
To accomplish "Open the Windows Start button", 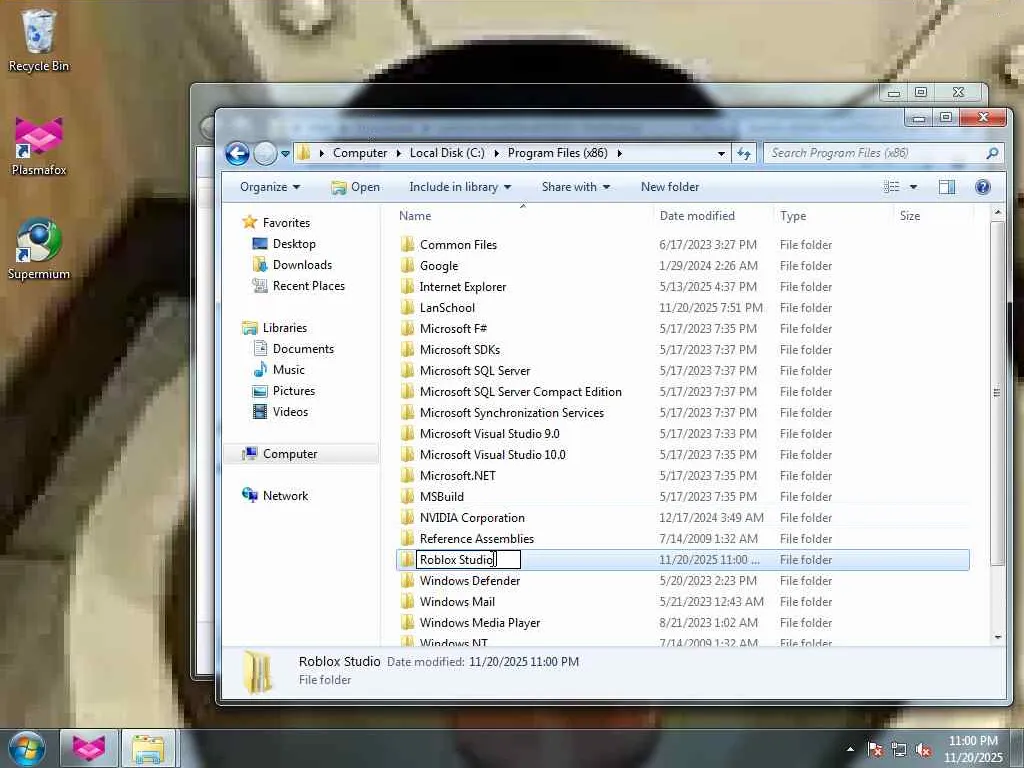I will tap(26, 748).
